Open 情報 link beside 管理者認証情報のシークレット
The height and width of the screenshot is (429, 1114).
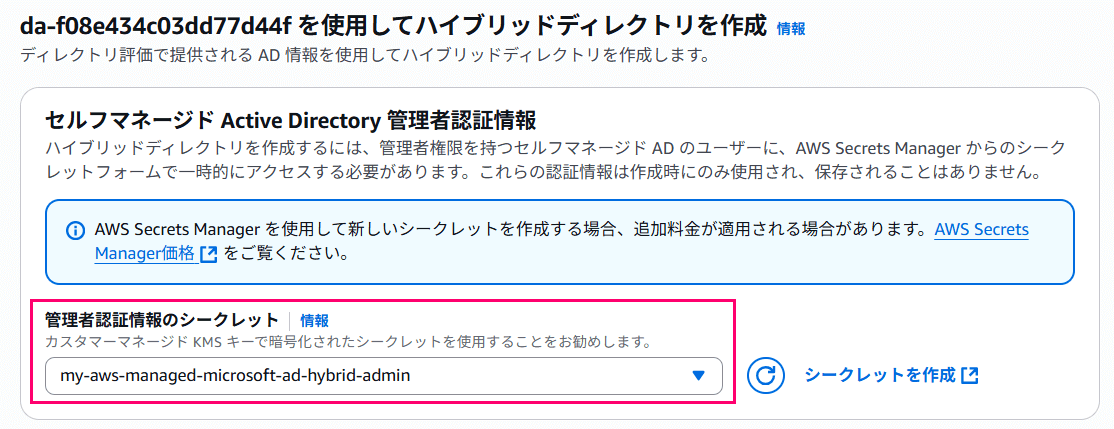(x=314, y=320)
